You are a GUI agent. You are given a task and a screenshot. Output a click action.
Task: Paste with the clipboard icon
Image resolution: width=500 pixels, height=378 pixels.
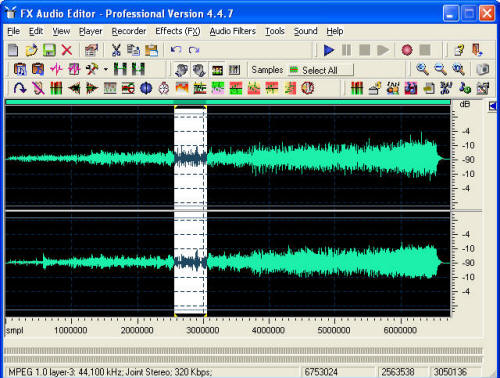[152, 50]
